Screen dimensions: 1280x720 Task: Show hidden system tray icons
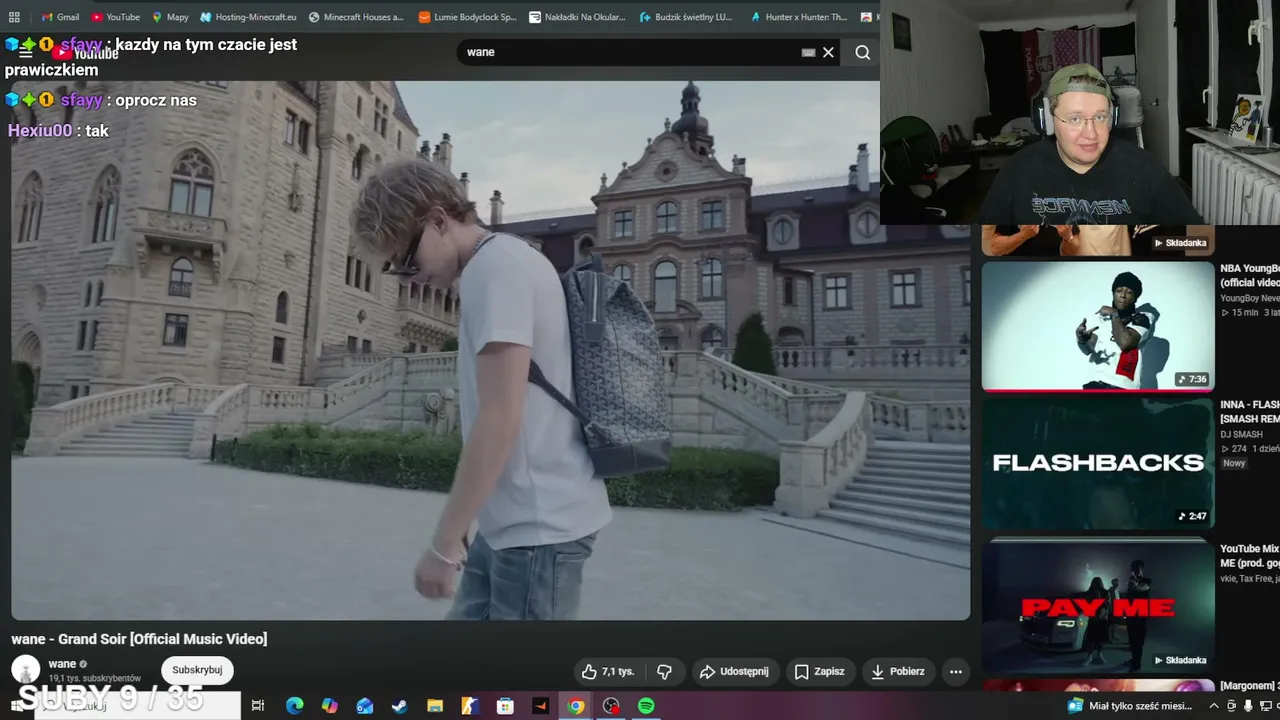click(x=1214, y=706)
